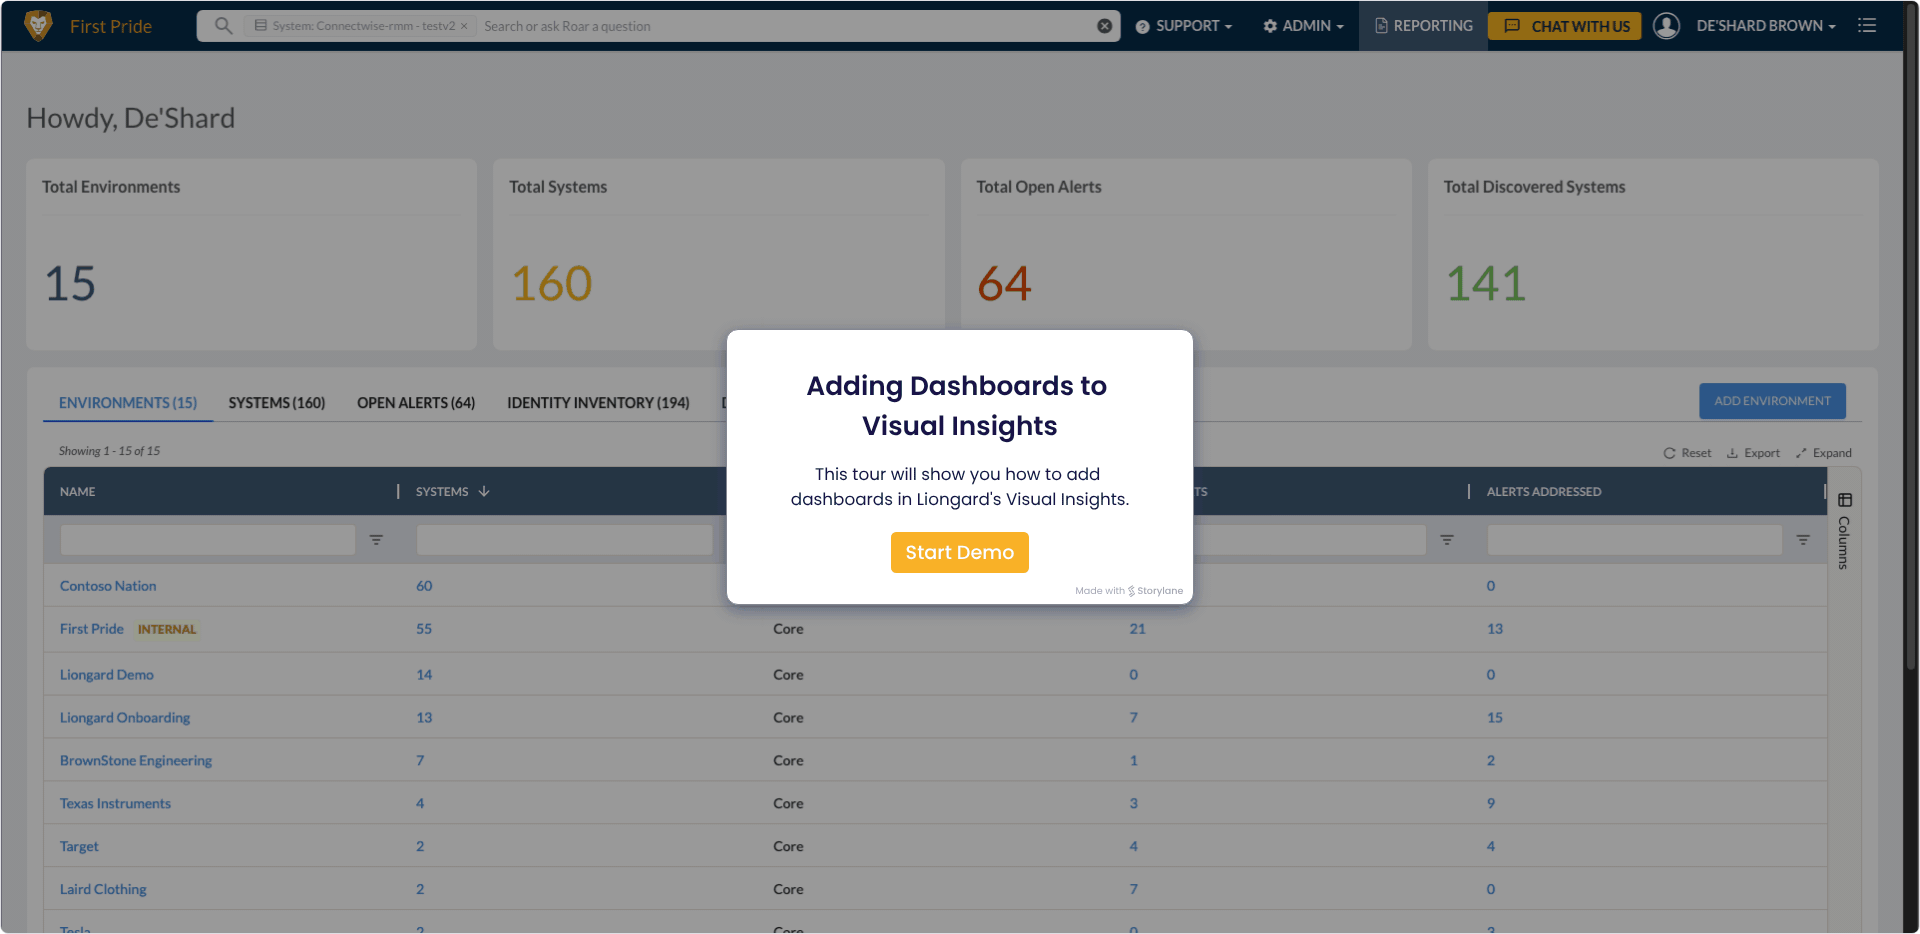Open Name column filter options icon

coord(376,540)
